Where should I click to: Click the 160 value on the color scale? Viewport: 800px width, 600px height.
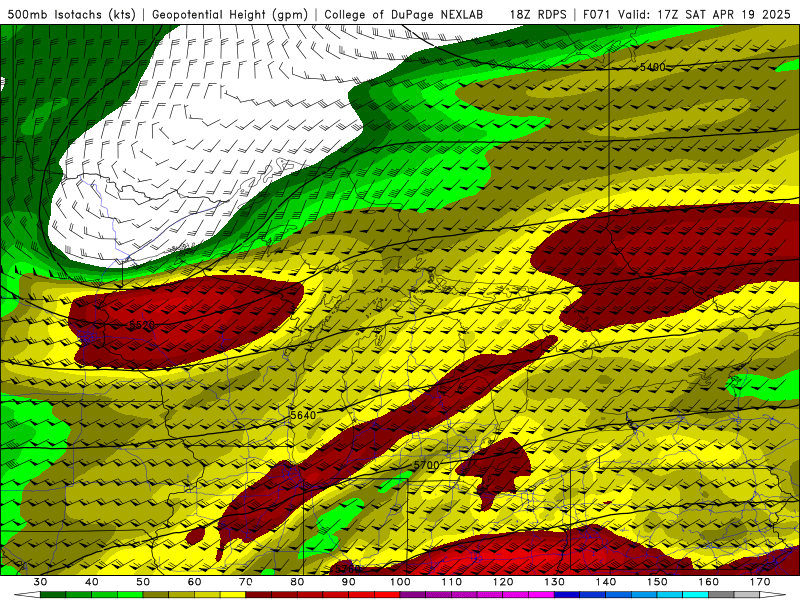pos(709,582)
